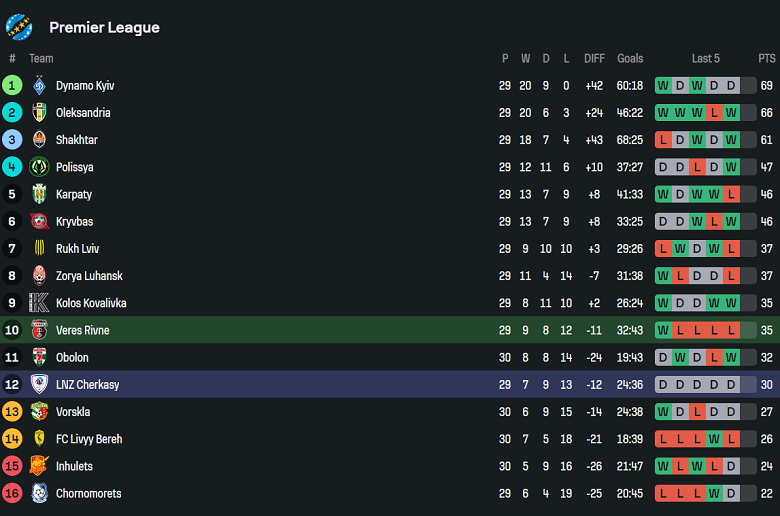Open Veres Rivne team page
This screenshot has height=516, width=780.
[82, 330]
